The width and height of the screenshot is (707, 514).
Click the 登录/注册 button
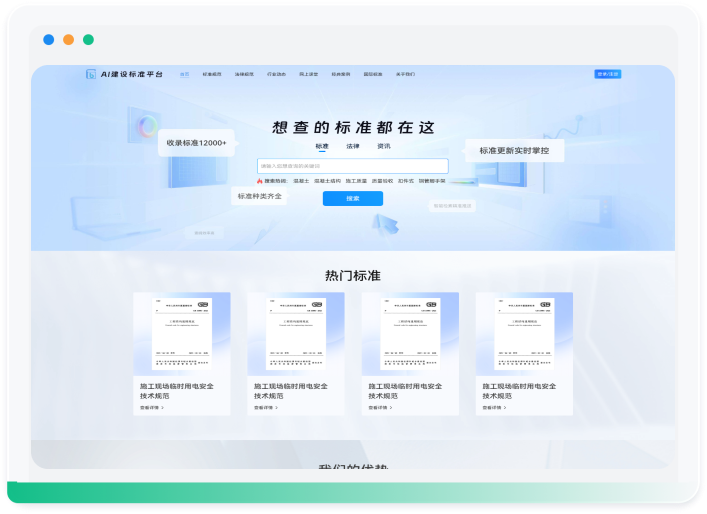[608, 74]
